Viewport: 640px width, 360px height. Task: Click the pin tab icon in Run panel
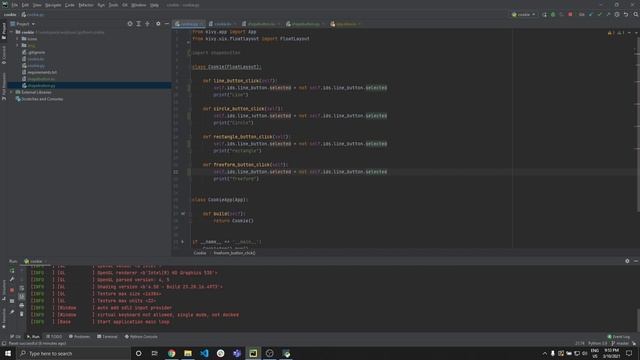pos(12,312)
